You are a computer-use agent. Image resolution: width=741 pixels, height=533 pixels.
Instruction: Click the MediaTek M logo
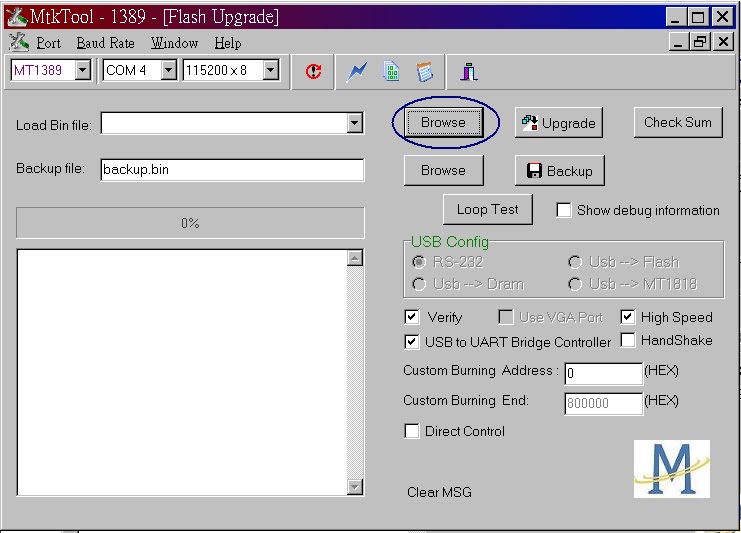[672, 469]
